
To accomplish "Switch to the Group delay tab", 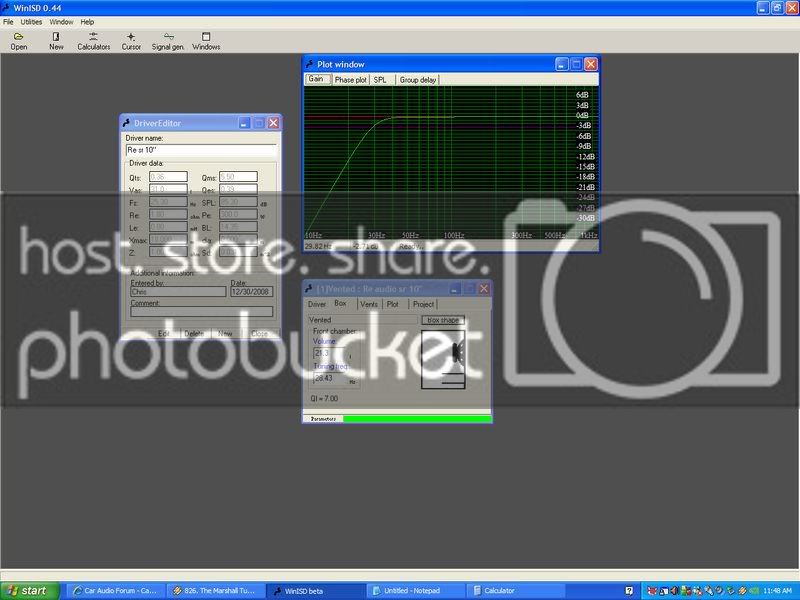I will 418,80.
